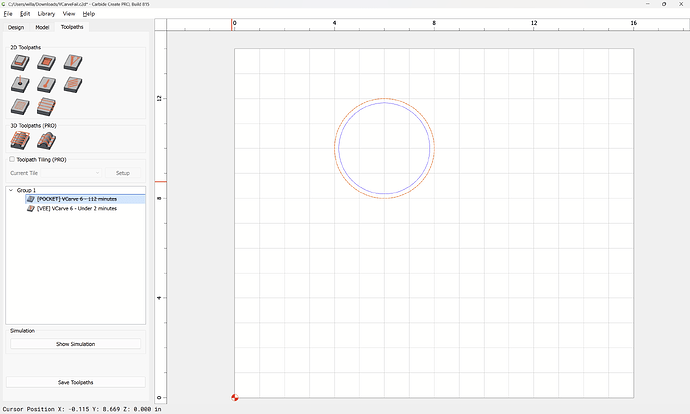This screenshot has height=414, width=690.
Task: Switch to the Model tab
Action: [42, 27]
